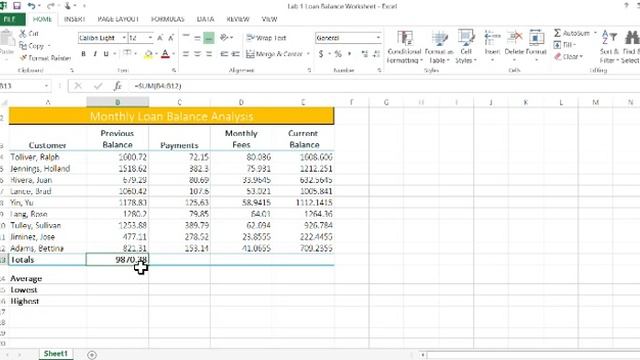The image size is (640, 360).
Task: Expand the Name Box dropdown
Action: click(46, 86)
